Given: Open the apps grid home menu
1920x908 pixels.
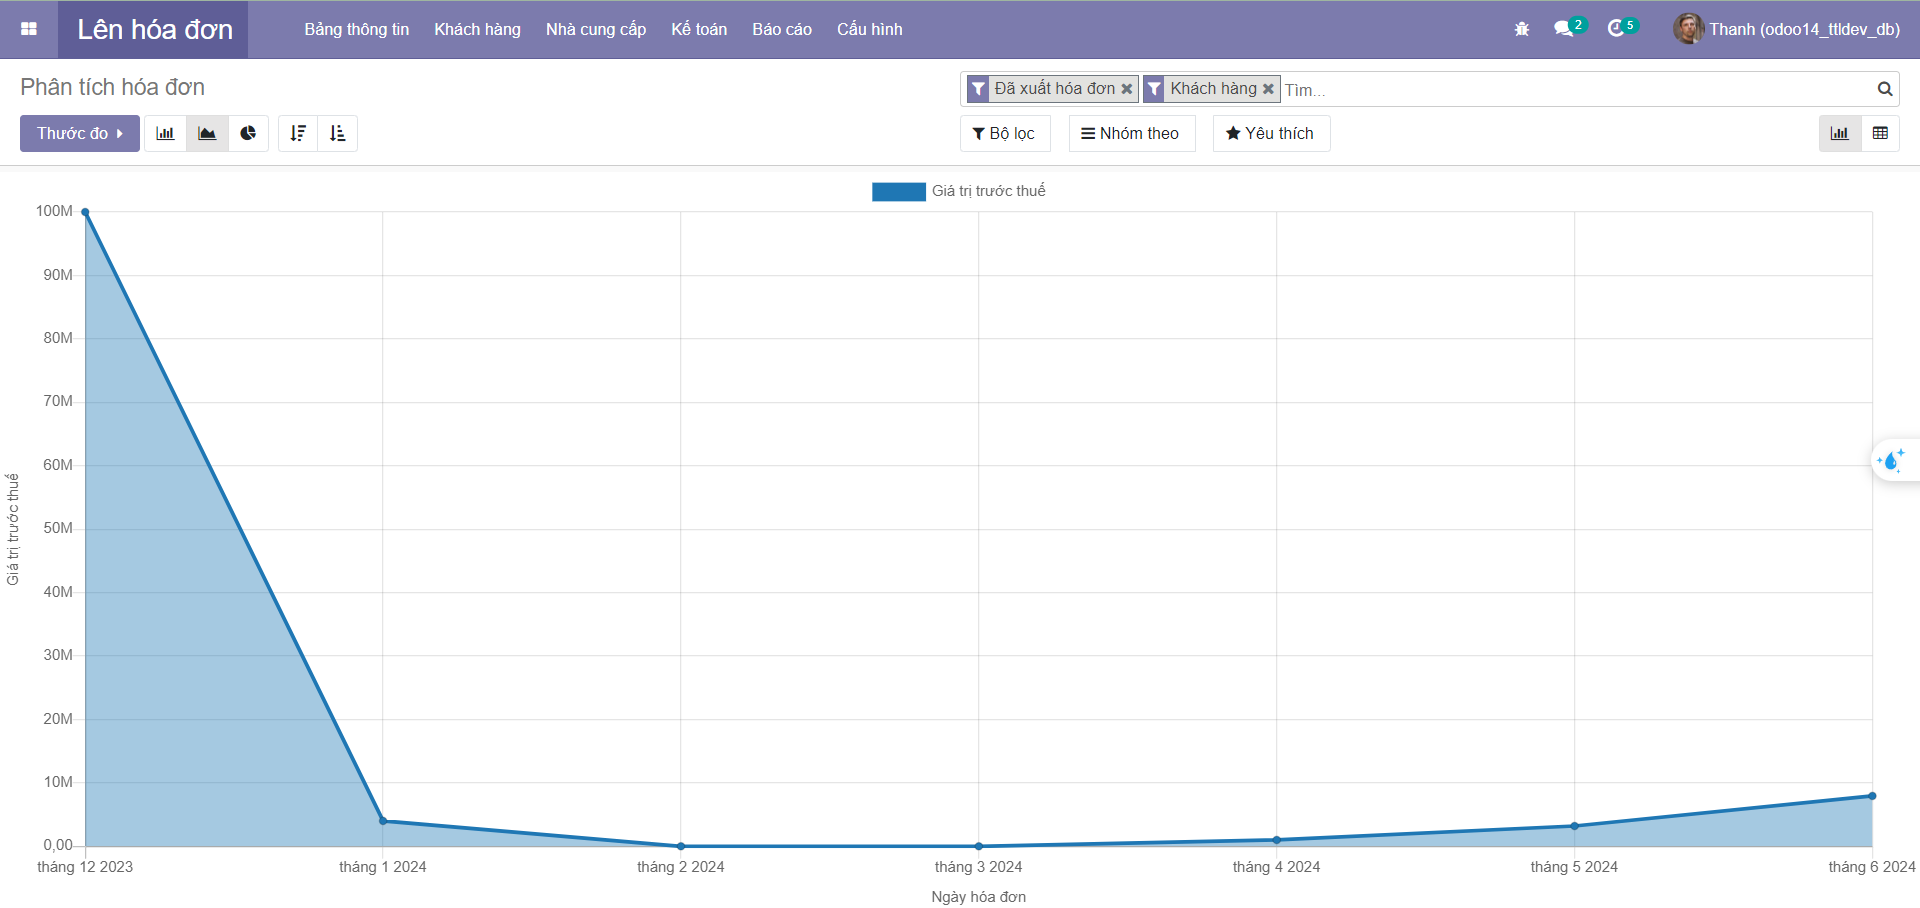Looking at the screenshot, I should coord(29,29).
